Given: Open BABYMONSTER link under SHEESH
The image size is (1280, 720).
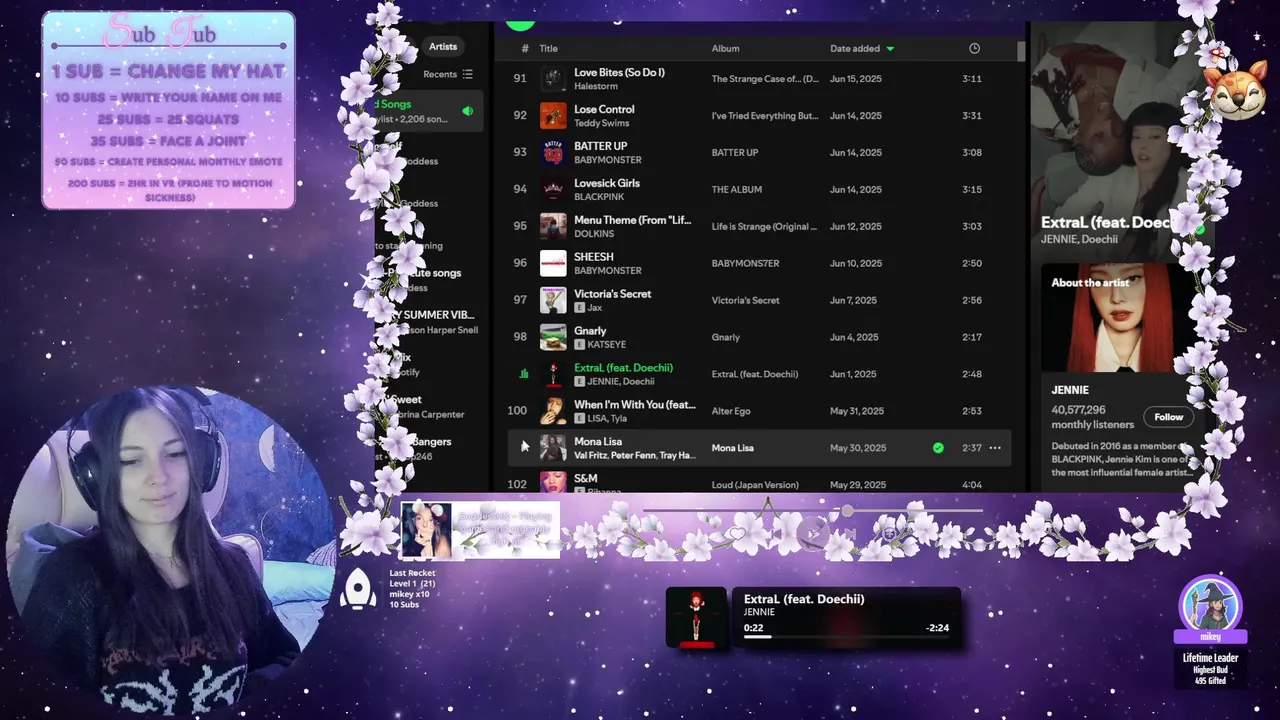Looking at the screenshot, I should click(608, 271).
